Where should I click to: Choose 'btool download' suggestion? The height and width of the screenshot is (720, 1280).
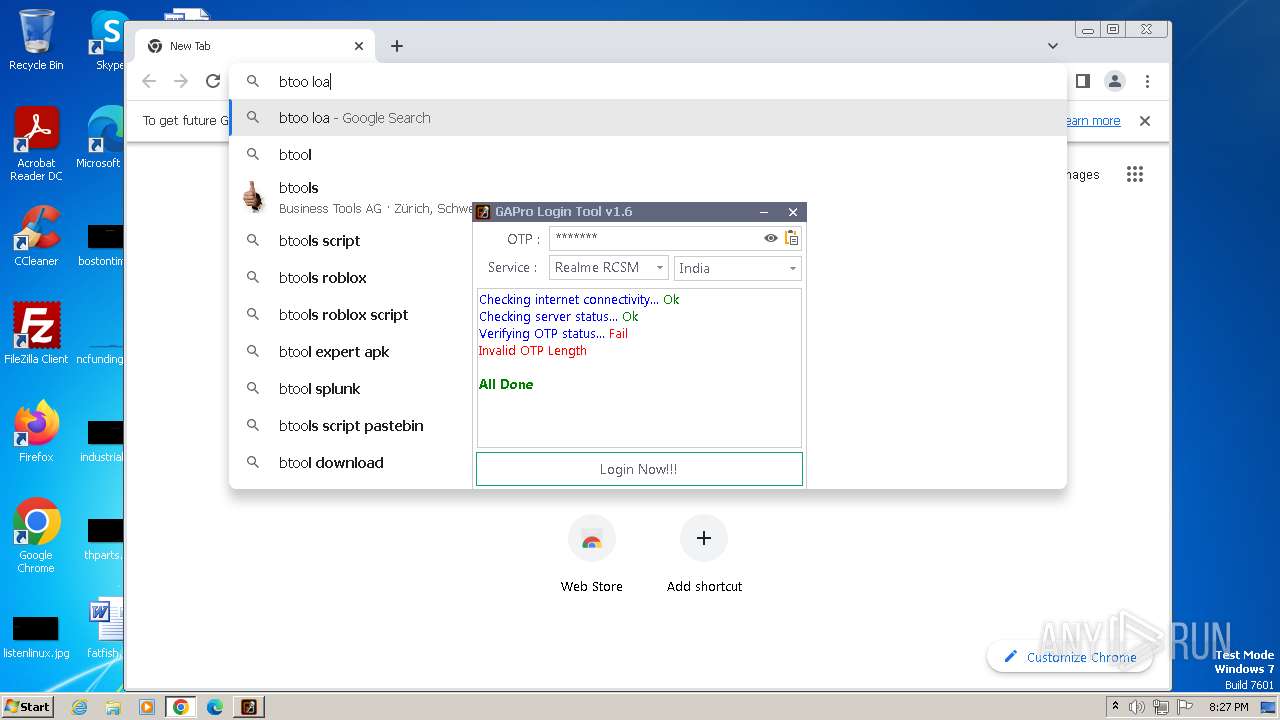350,463
